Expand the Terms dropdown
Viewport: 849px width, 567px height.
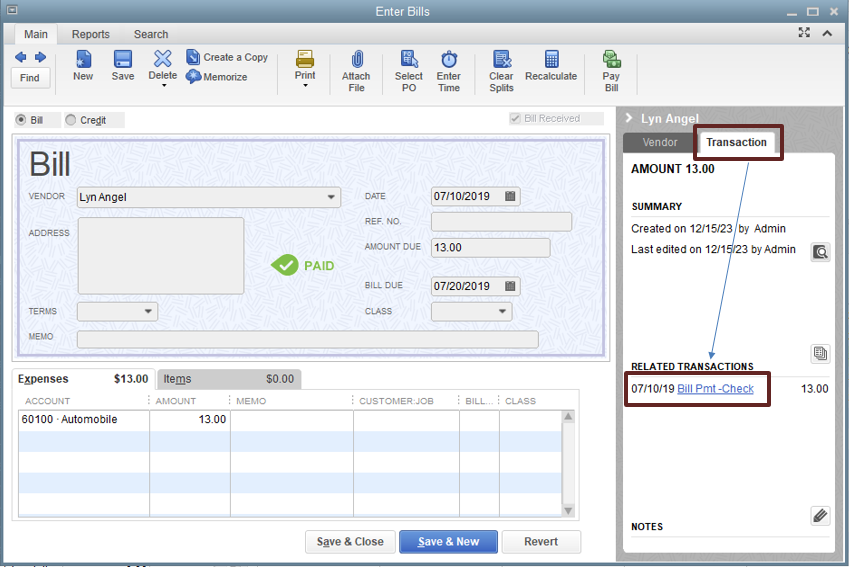pos(148,311)
